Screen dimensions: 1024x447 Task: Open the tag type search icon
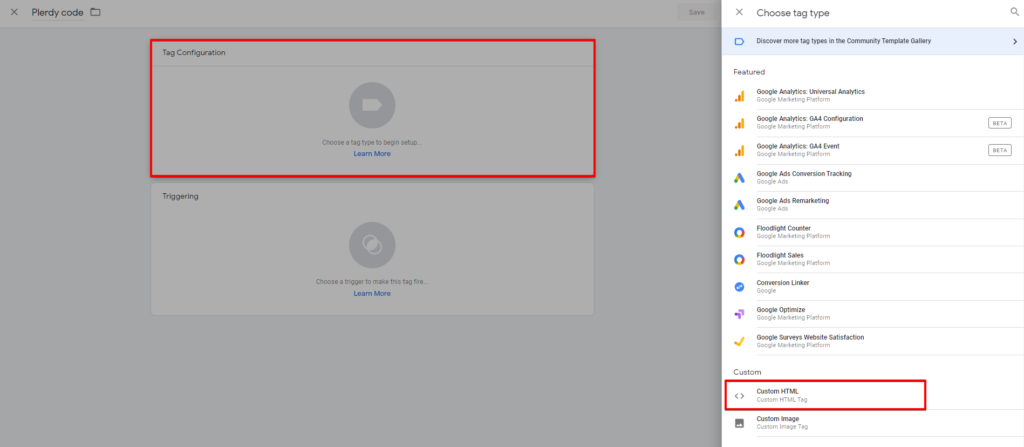pos(1015,12)
